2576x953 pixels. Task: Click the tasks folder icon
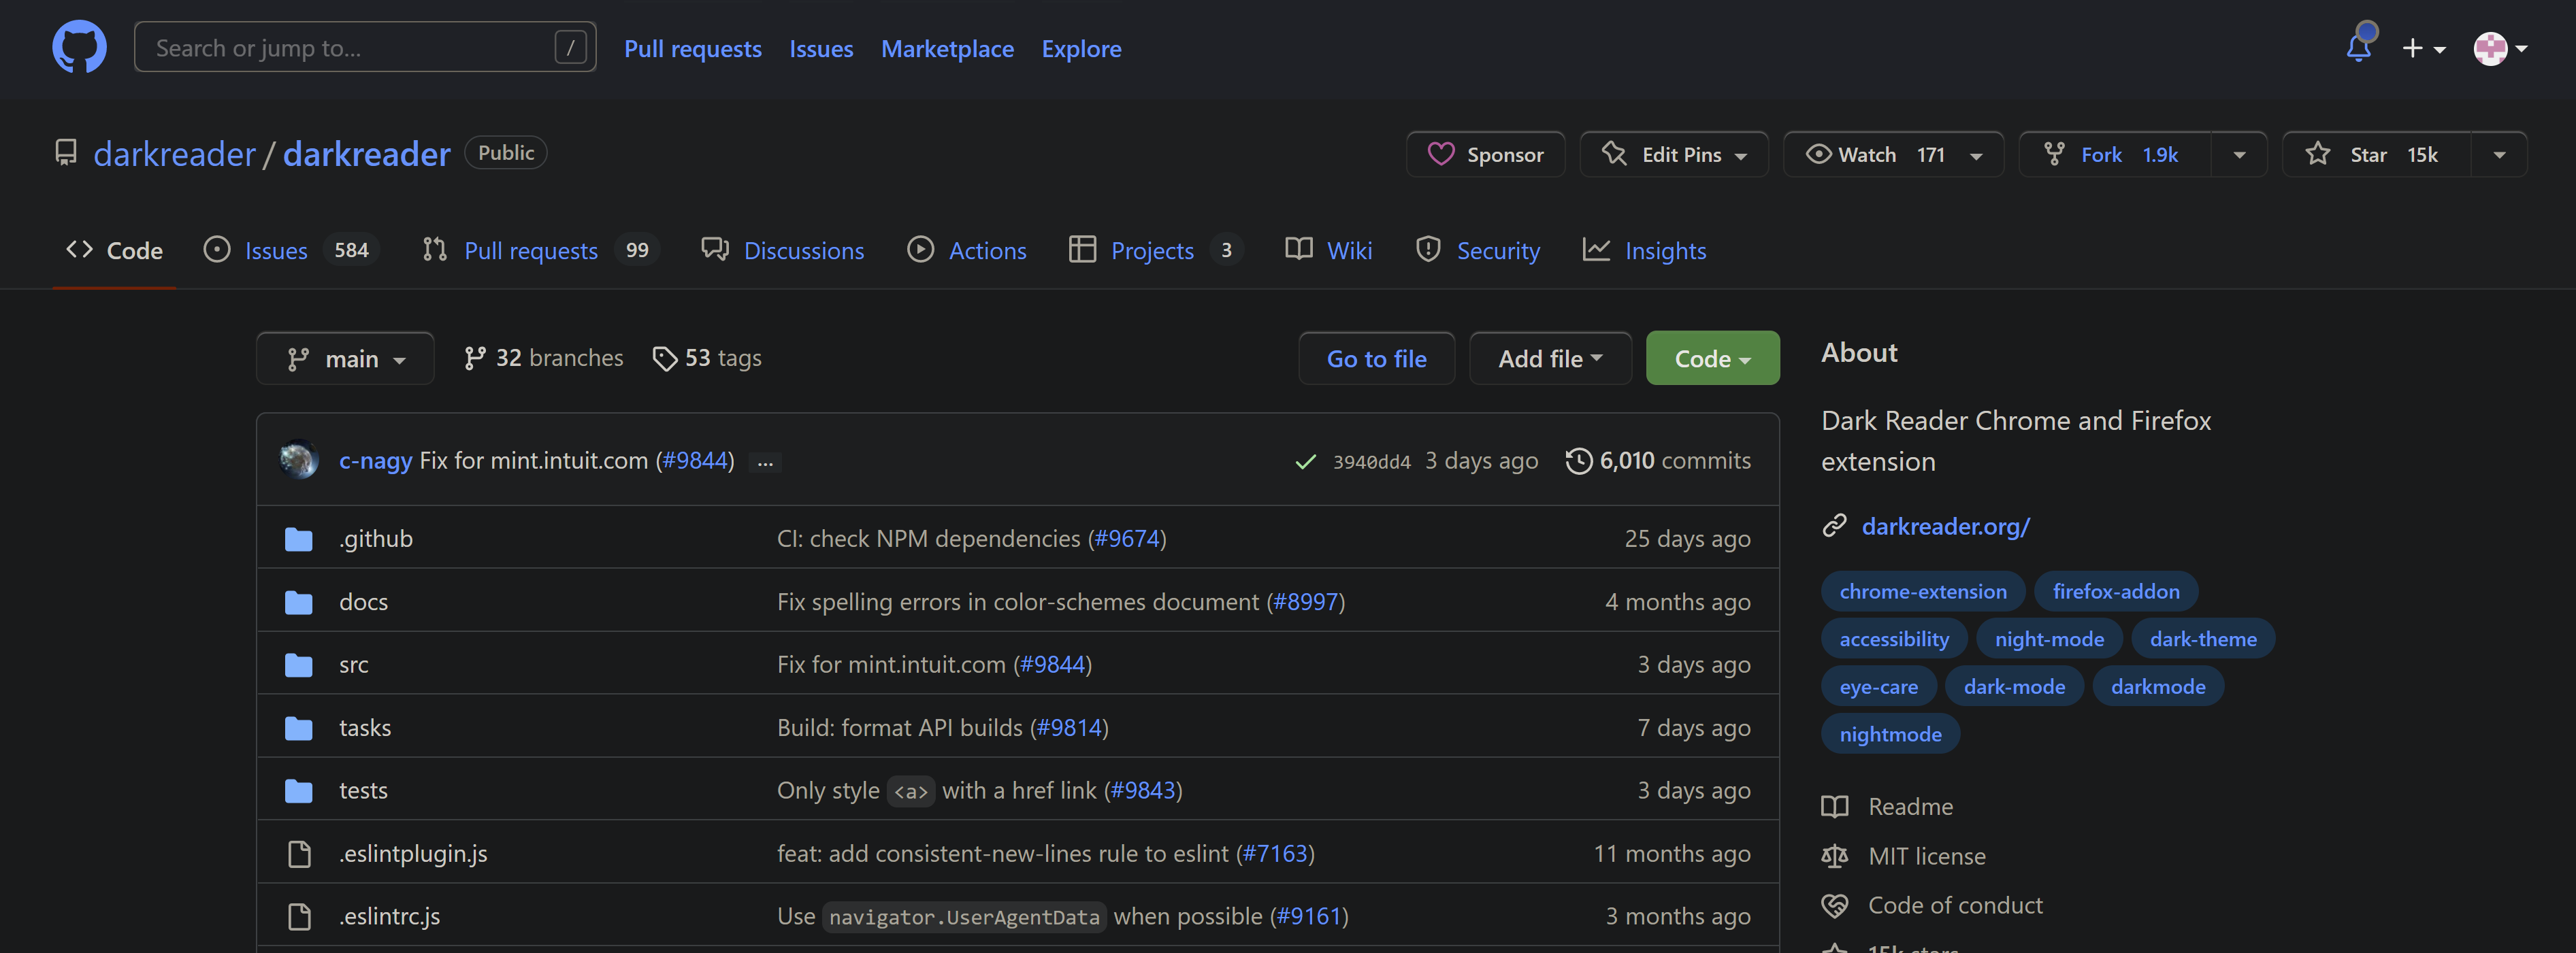(298, 728)
